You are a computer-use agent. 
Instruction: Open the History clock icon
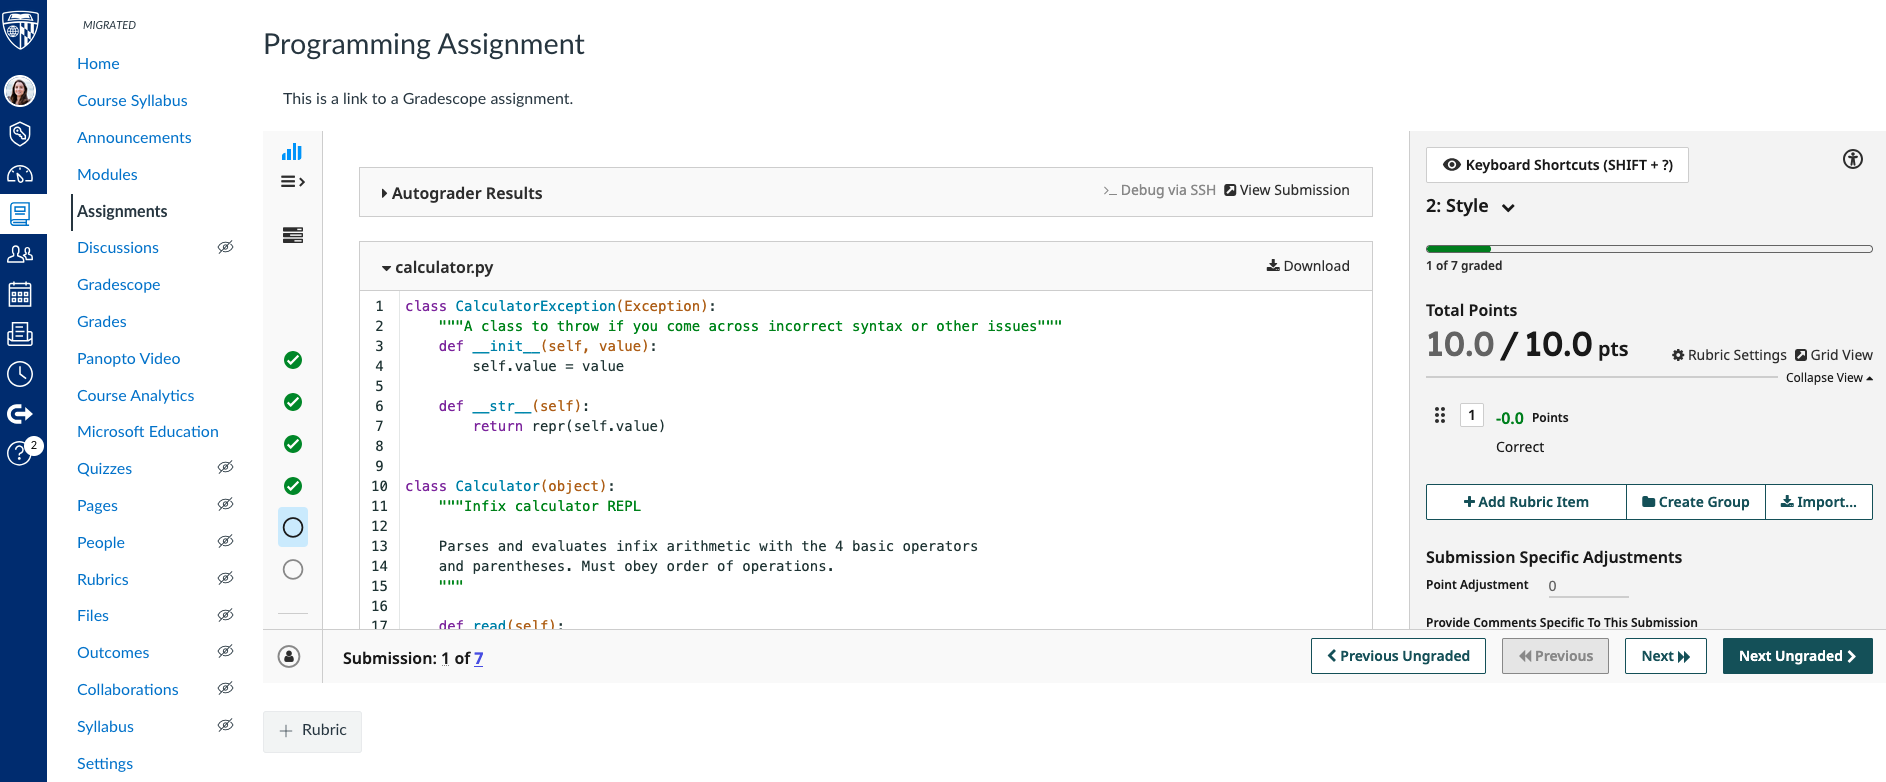tap(20, 374)
